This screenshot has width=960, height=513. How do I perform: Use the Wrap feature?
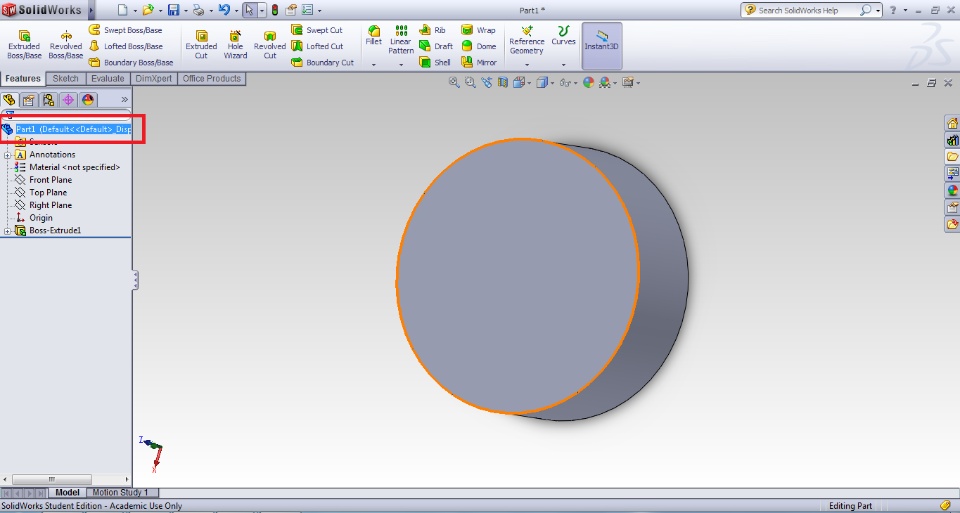(x=478, y=30)
